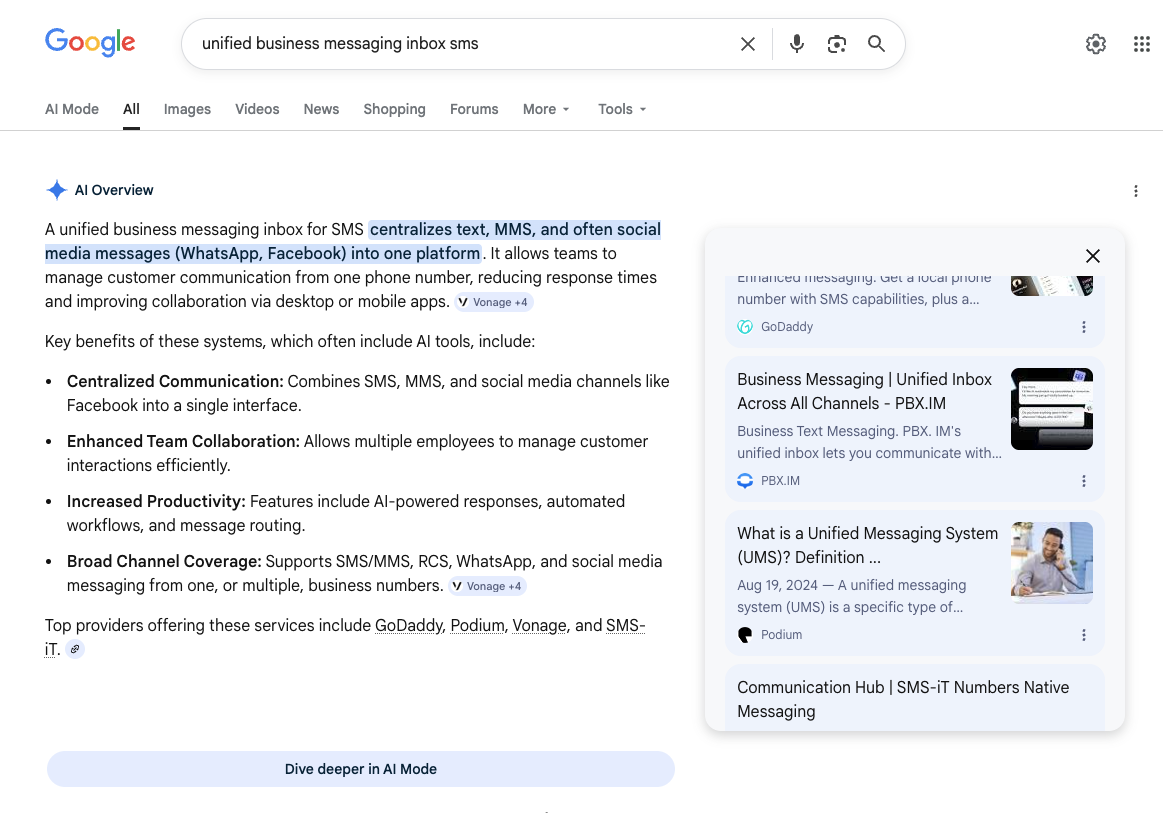Viewport: 1163px width, 813px height.
Task: Click the Increased Productivity bullet heading
Action: [156, 501]
